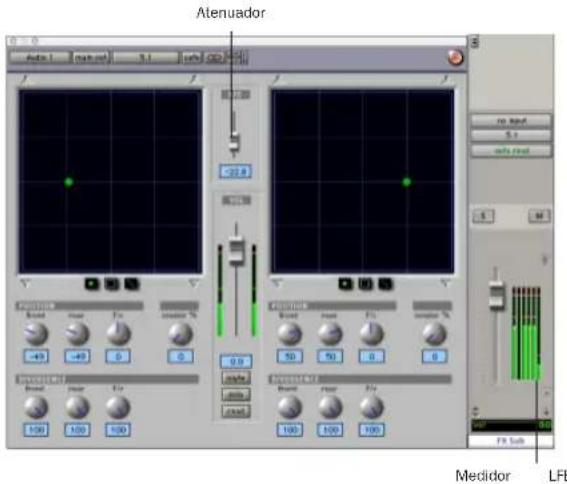The image size is (567, 484).
Task: Click the left panner Position F/R knob
Action: click(x=118, y=334)
